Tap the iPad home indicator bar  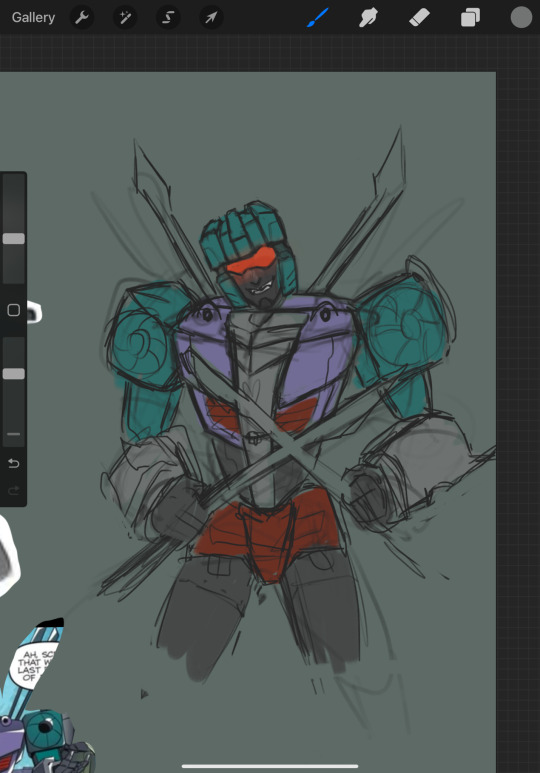point(270,766)
